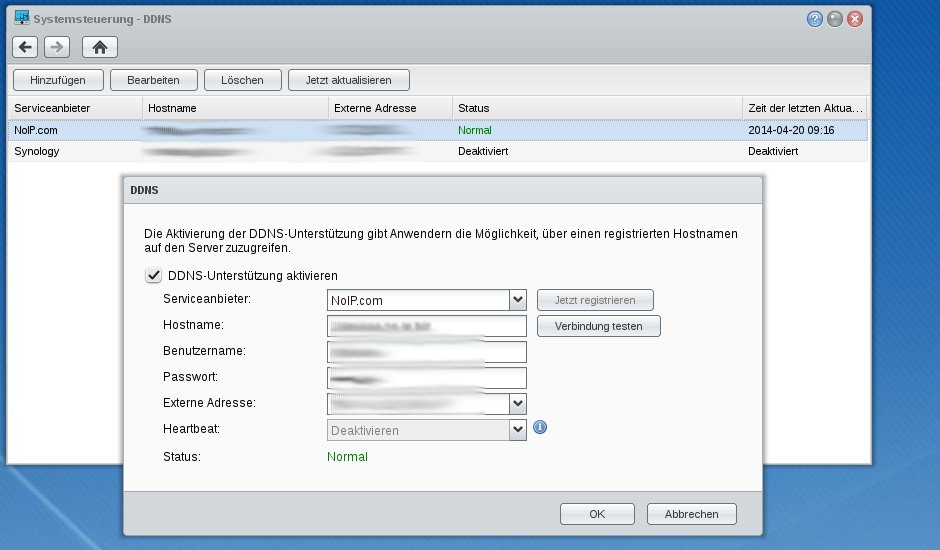This screenshot has height=550, width=940.
Task: Click Jetzt aktualisieren button
Action: [x=348, y=80]
